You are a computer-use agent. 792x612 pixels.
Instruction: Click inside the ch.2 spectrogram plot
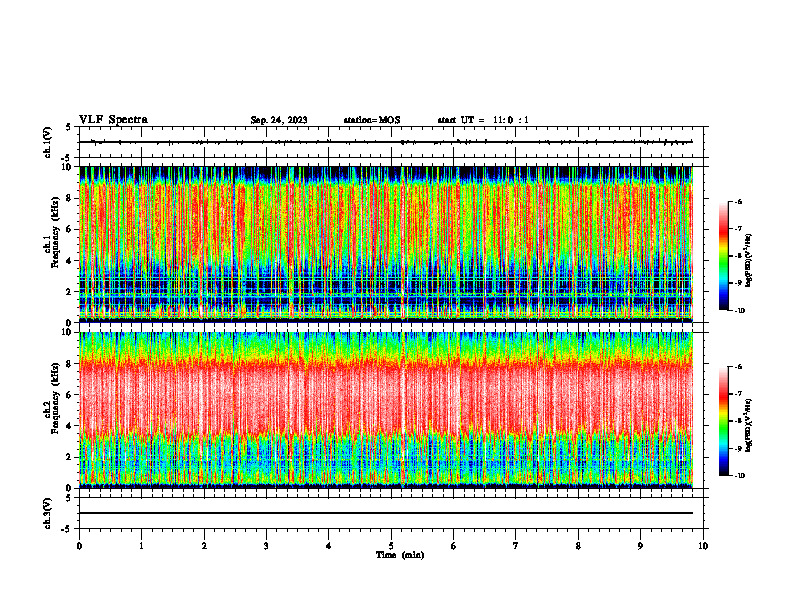click(386, 410)
